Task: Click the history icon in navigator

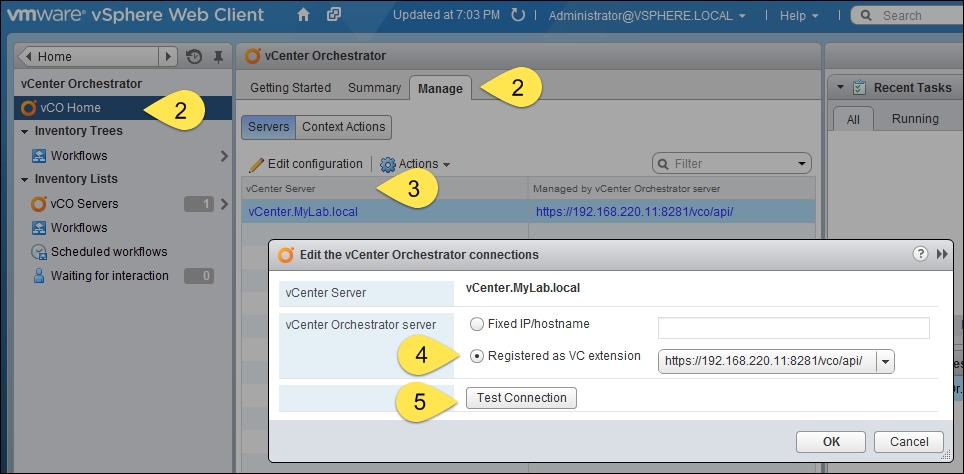Action: [194, 57]
